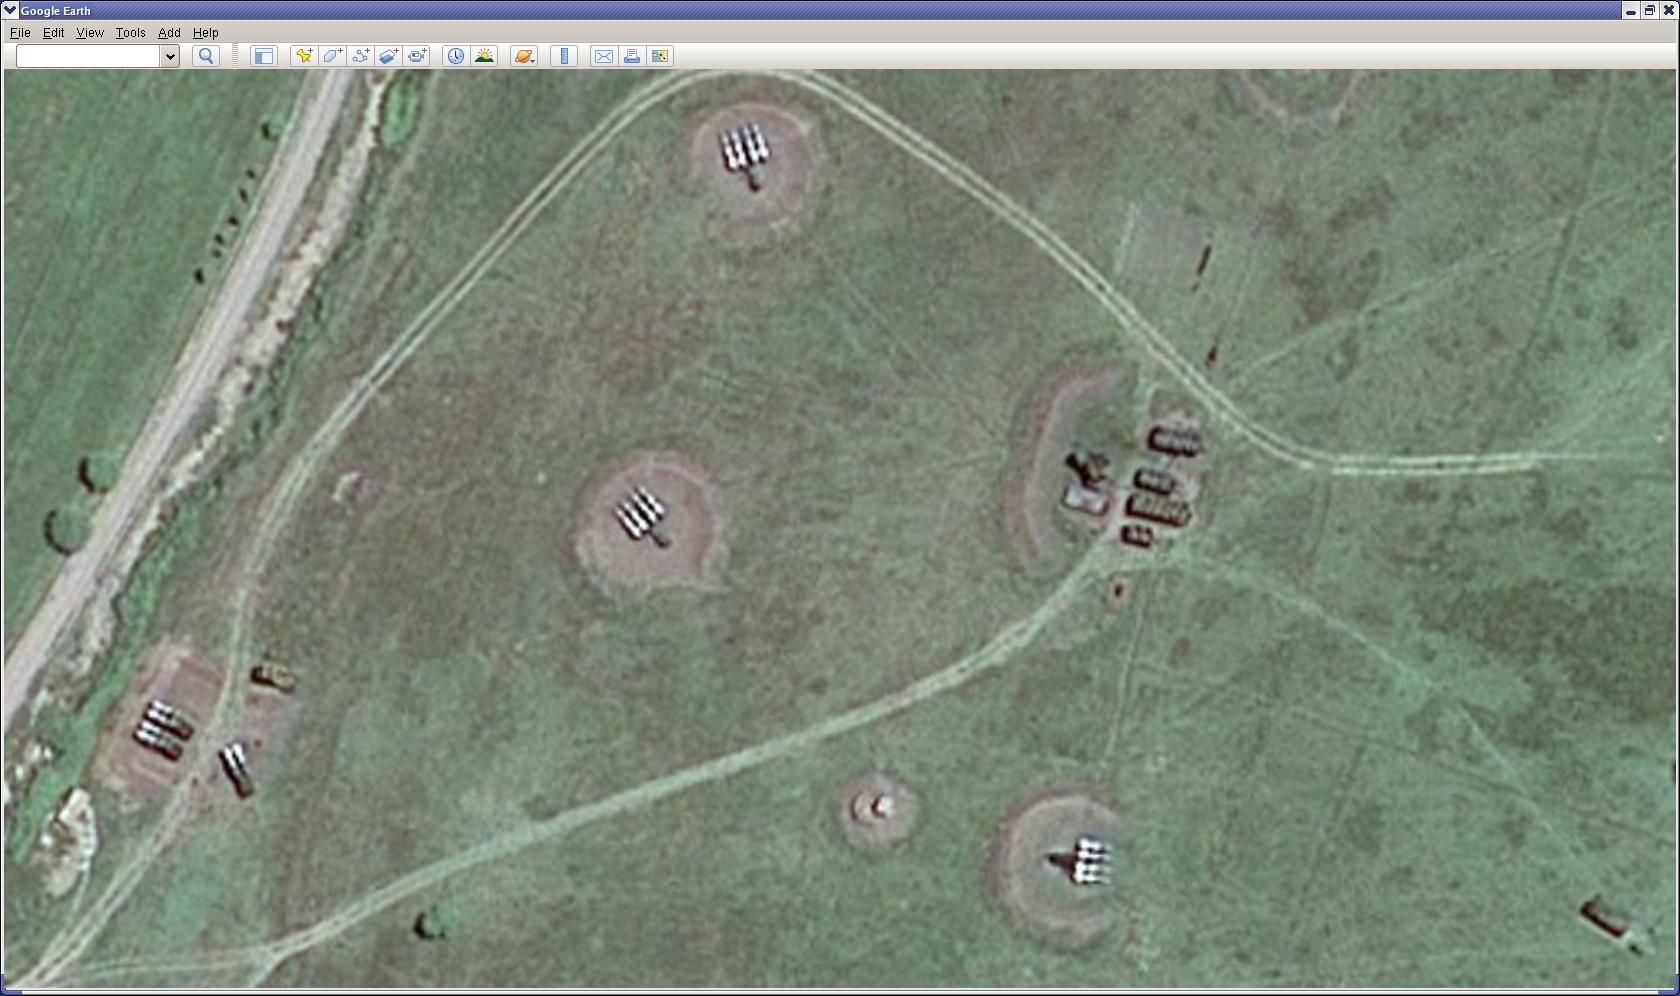Toggle sunlight across the landscape
This screenshot has width=1680, height=996.
coord(484,56)
